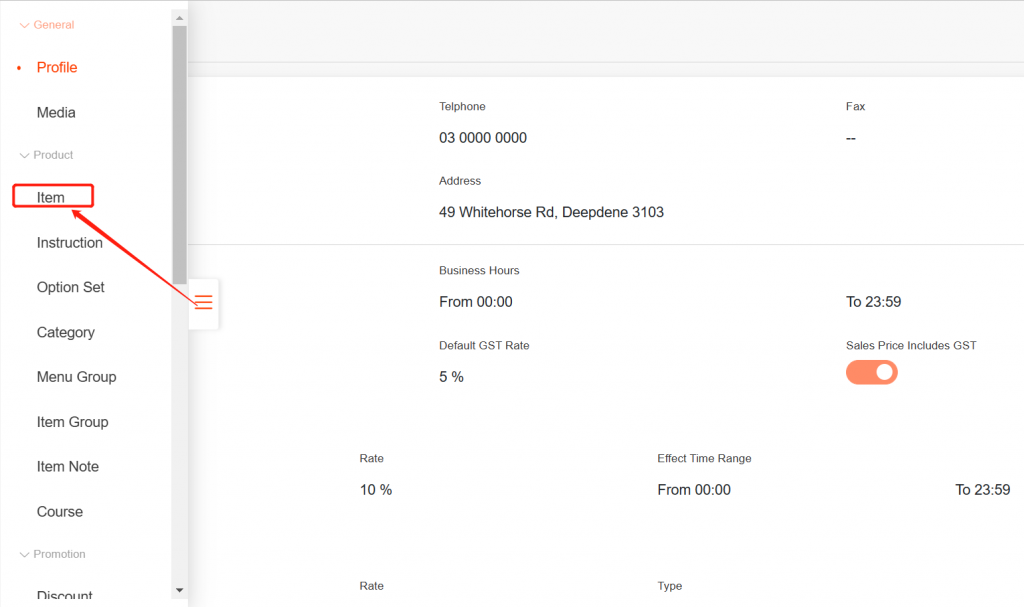Click the sidebar scrollbar thumb

[x=179, y=155]
